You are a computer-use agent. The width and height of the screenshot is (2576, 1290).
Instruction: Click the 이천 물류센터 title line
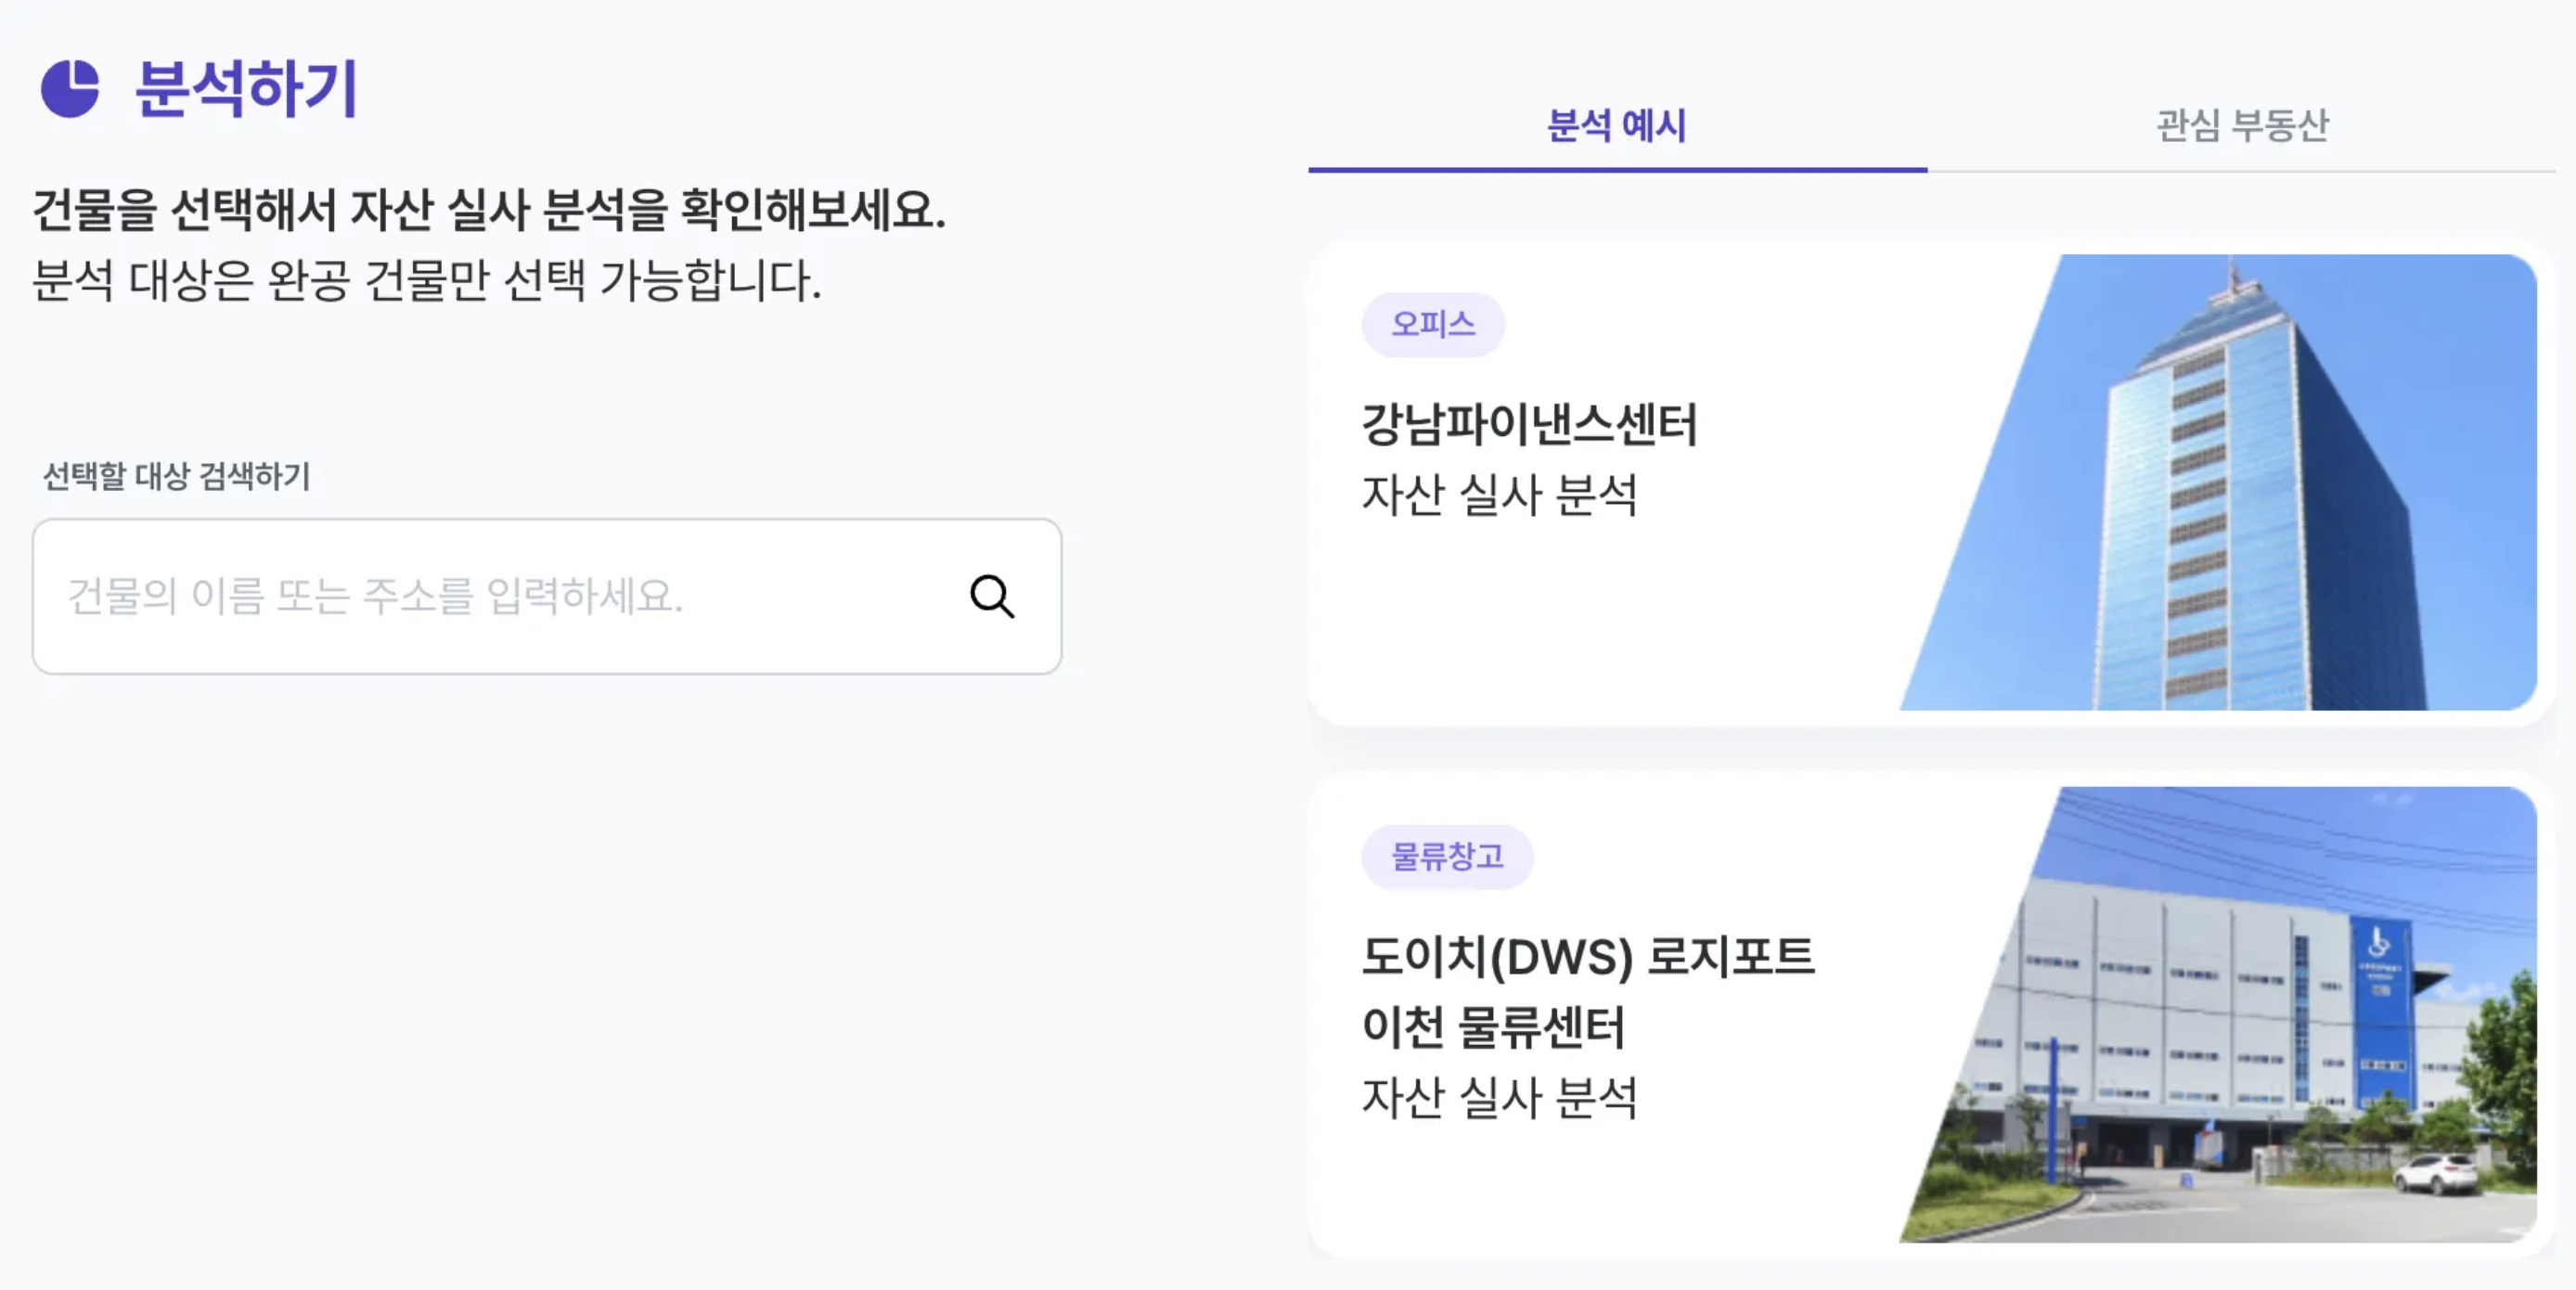pos(1494,1027)
